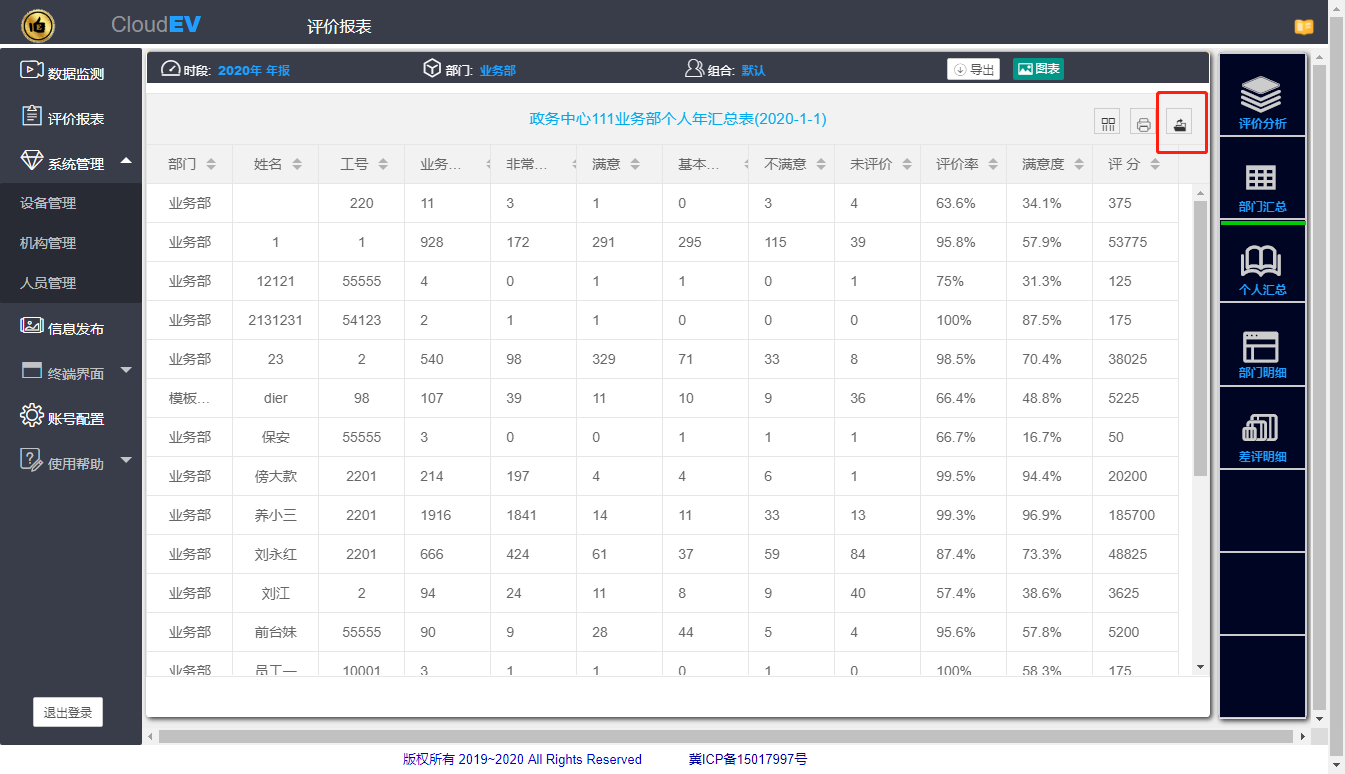Click score value 185700
Viewport: 1345px width, 774px height.
1131,515
